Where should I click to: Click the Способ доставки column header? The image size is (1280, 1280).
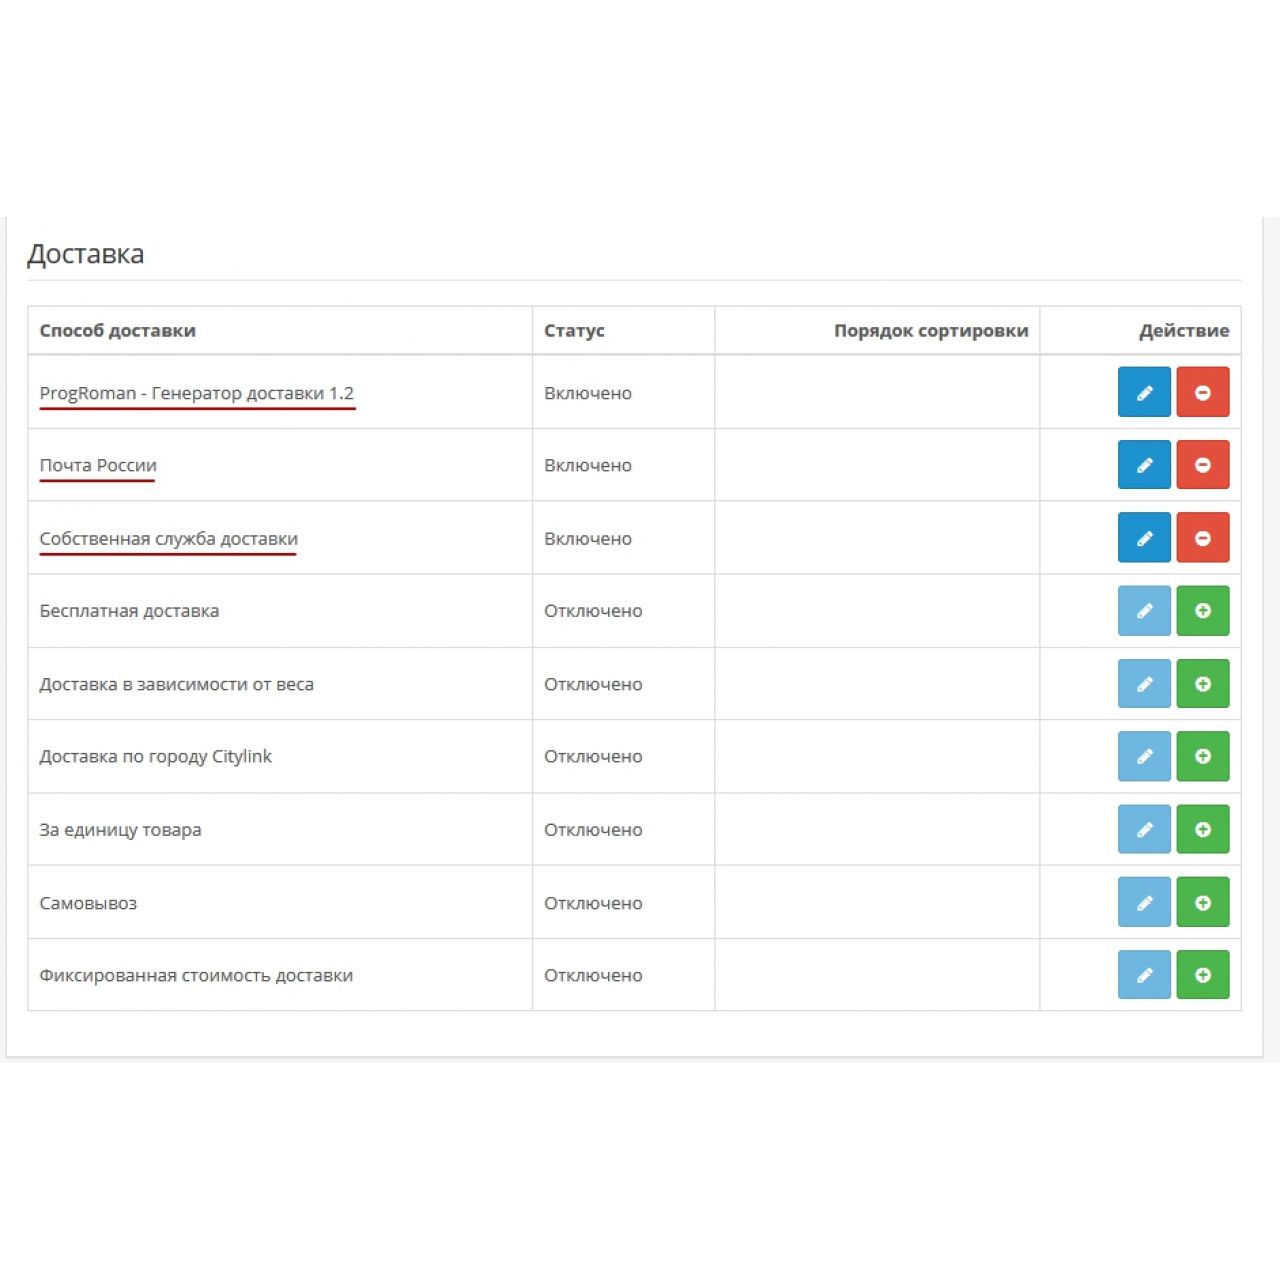coord(117,330)
